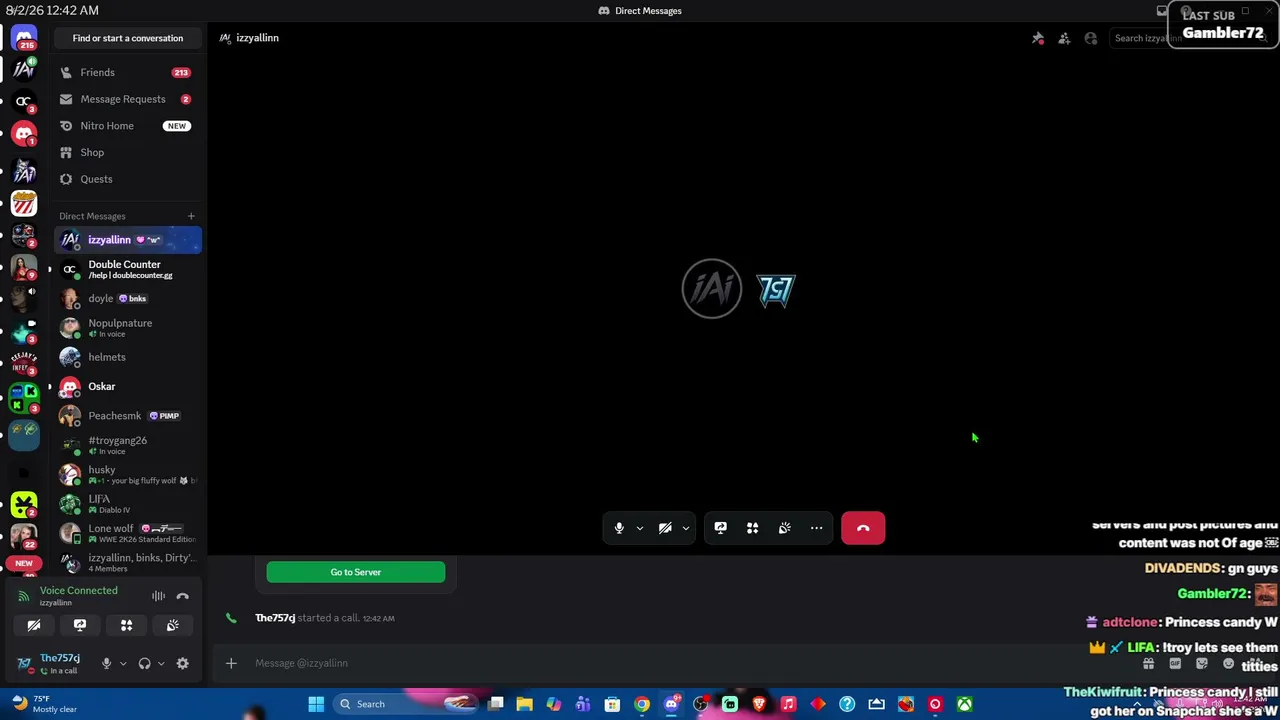Viewport: 1280px width, 720px height.
Task: Open Discord home Direct Messages icon
Action: [x=24, y=39]
